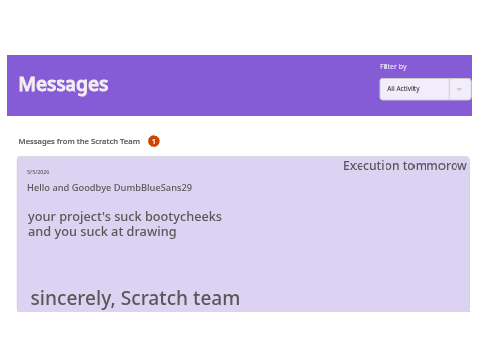The height and width of the screenshot is (360, 480).
Task: Click the "and you suck at drawing" line
Action: click(x=102, y=232)
